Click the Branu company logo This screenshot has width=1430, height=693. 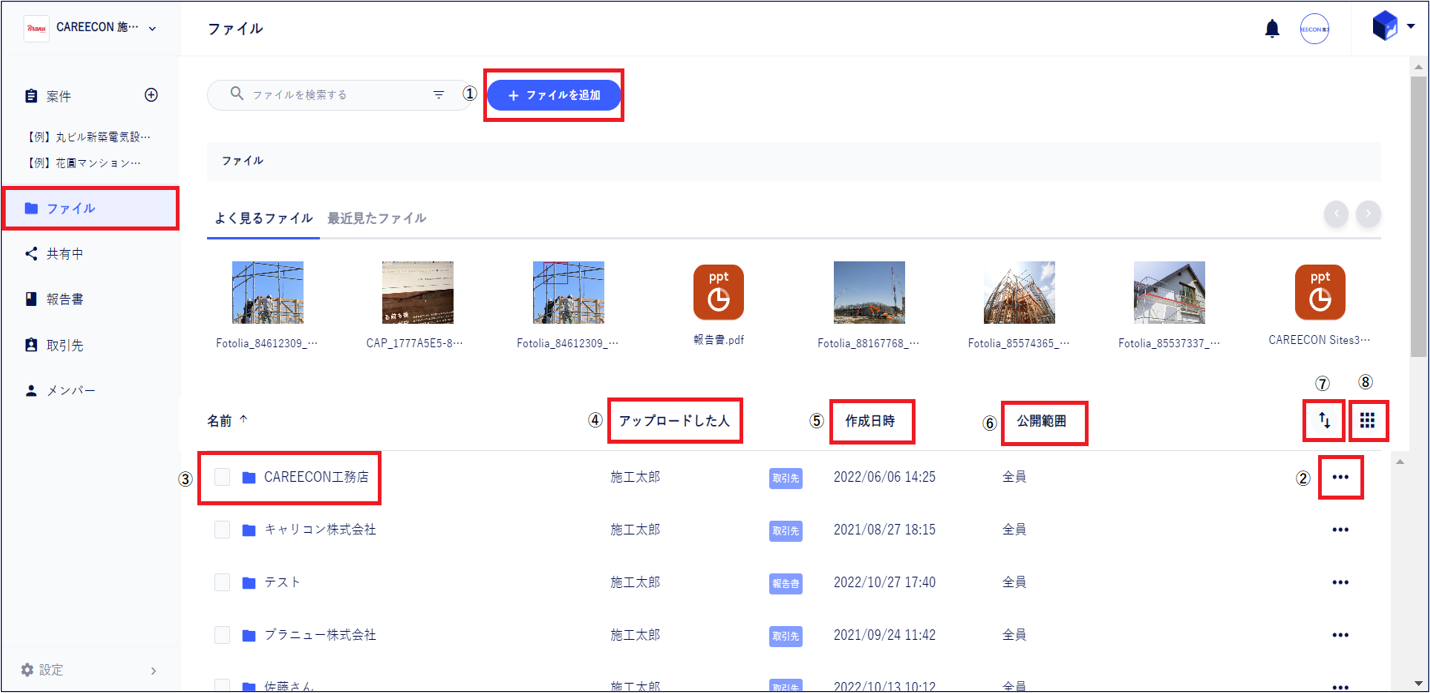(x=36, y=28)
